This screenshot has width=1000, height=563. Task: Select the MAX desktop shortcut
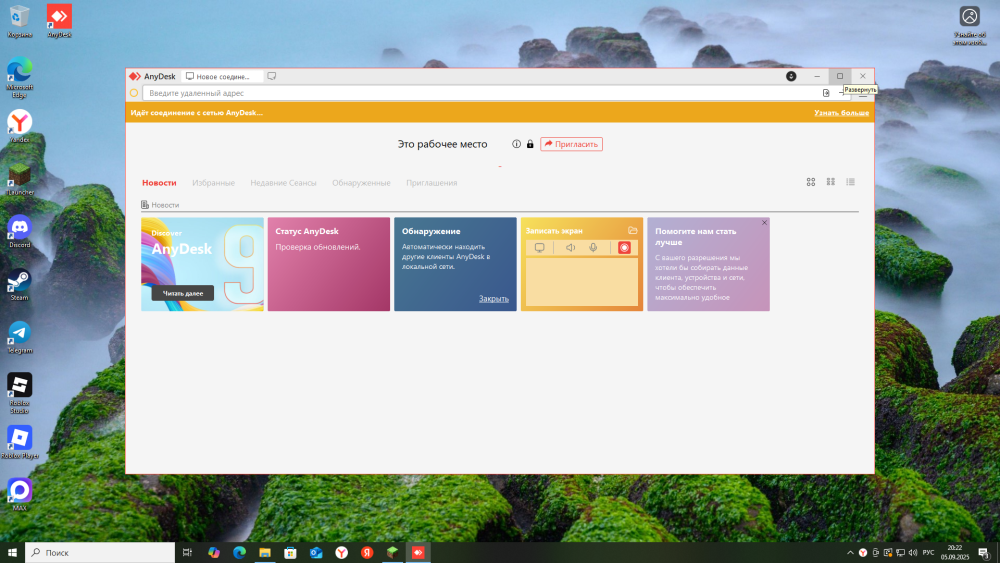click(x=20, y=495)
